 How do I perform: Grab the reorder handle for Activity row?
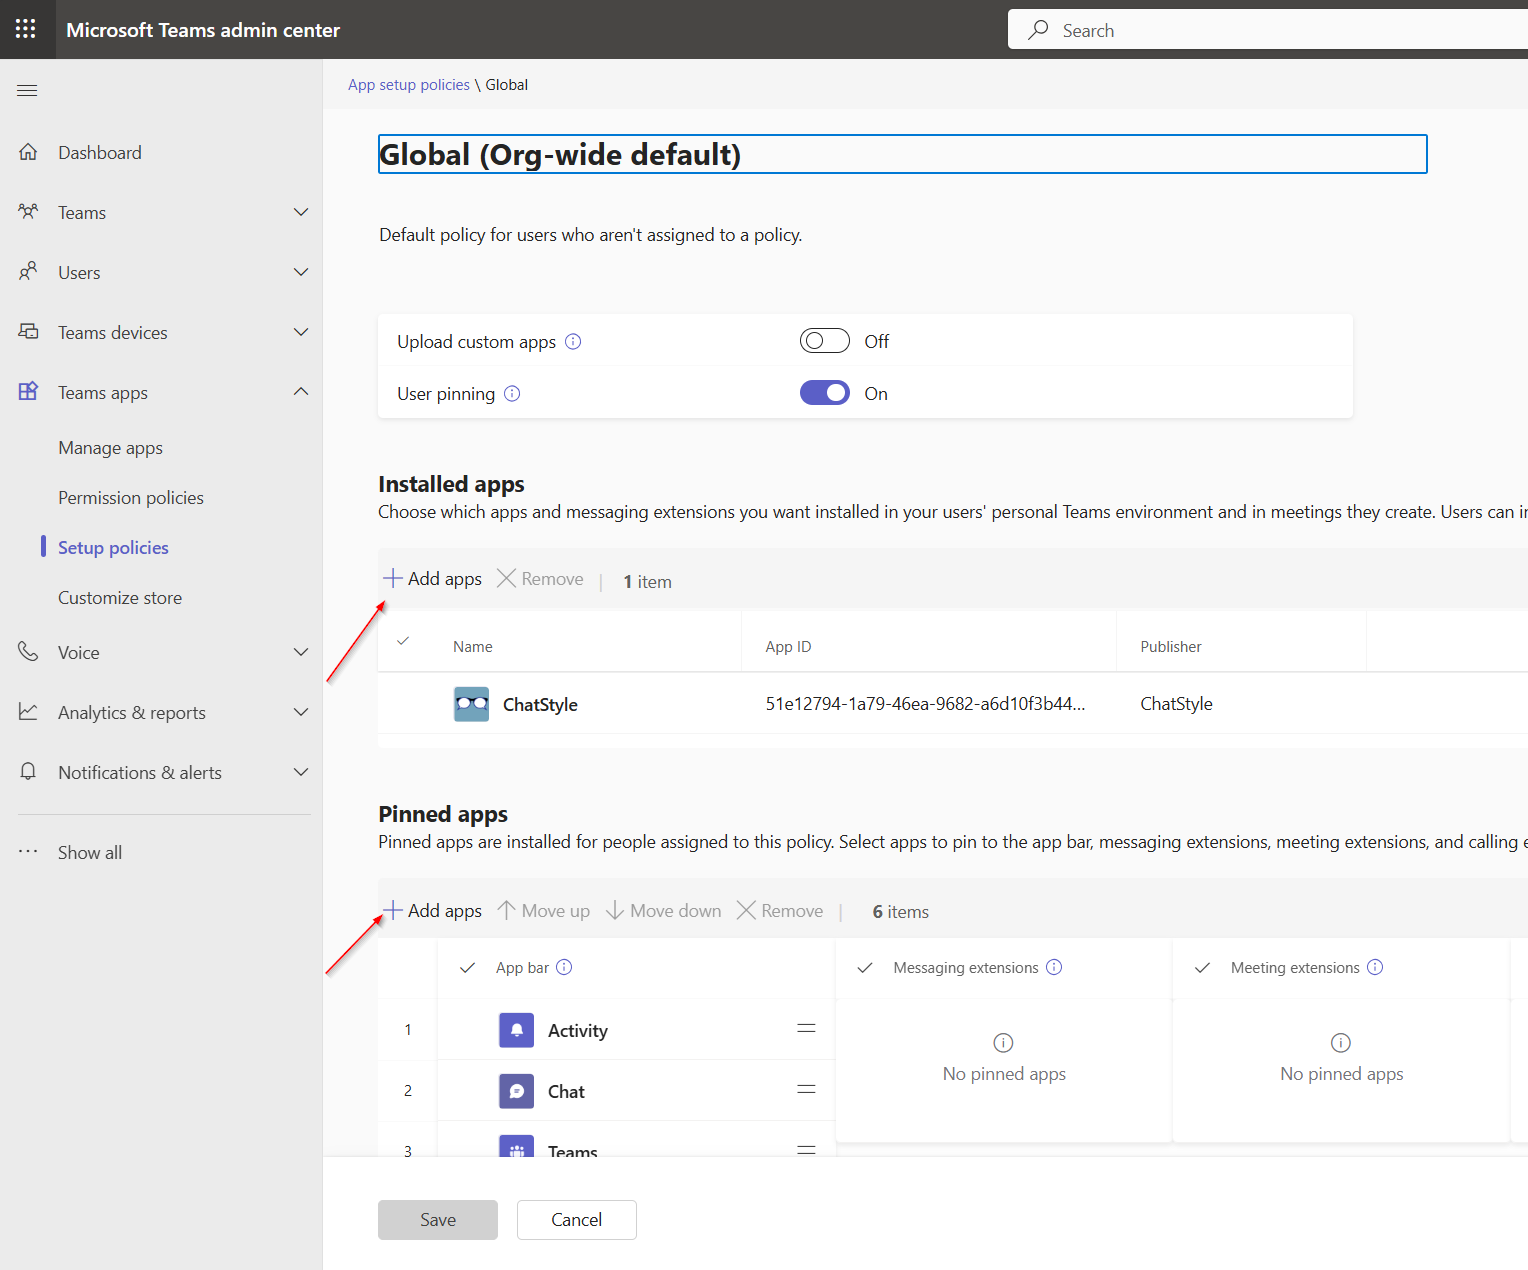pos(806,1029)
